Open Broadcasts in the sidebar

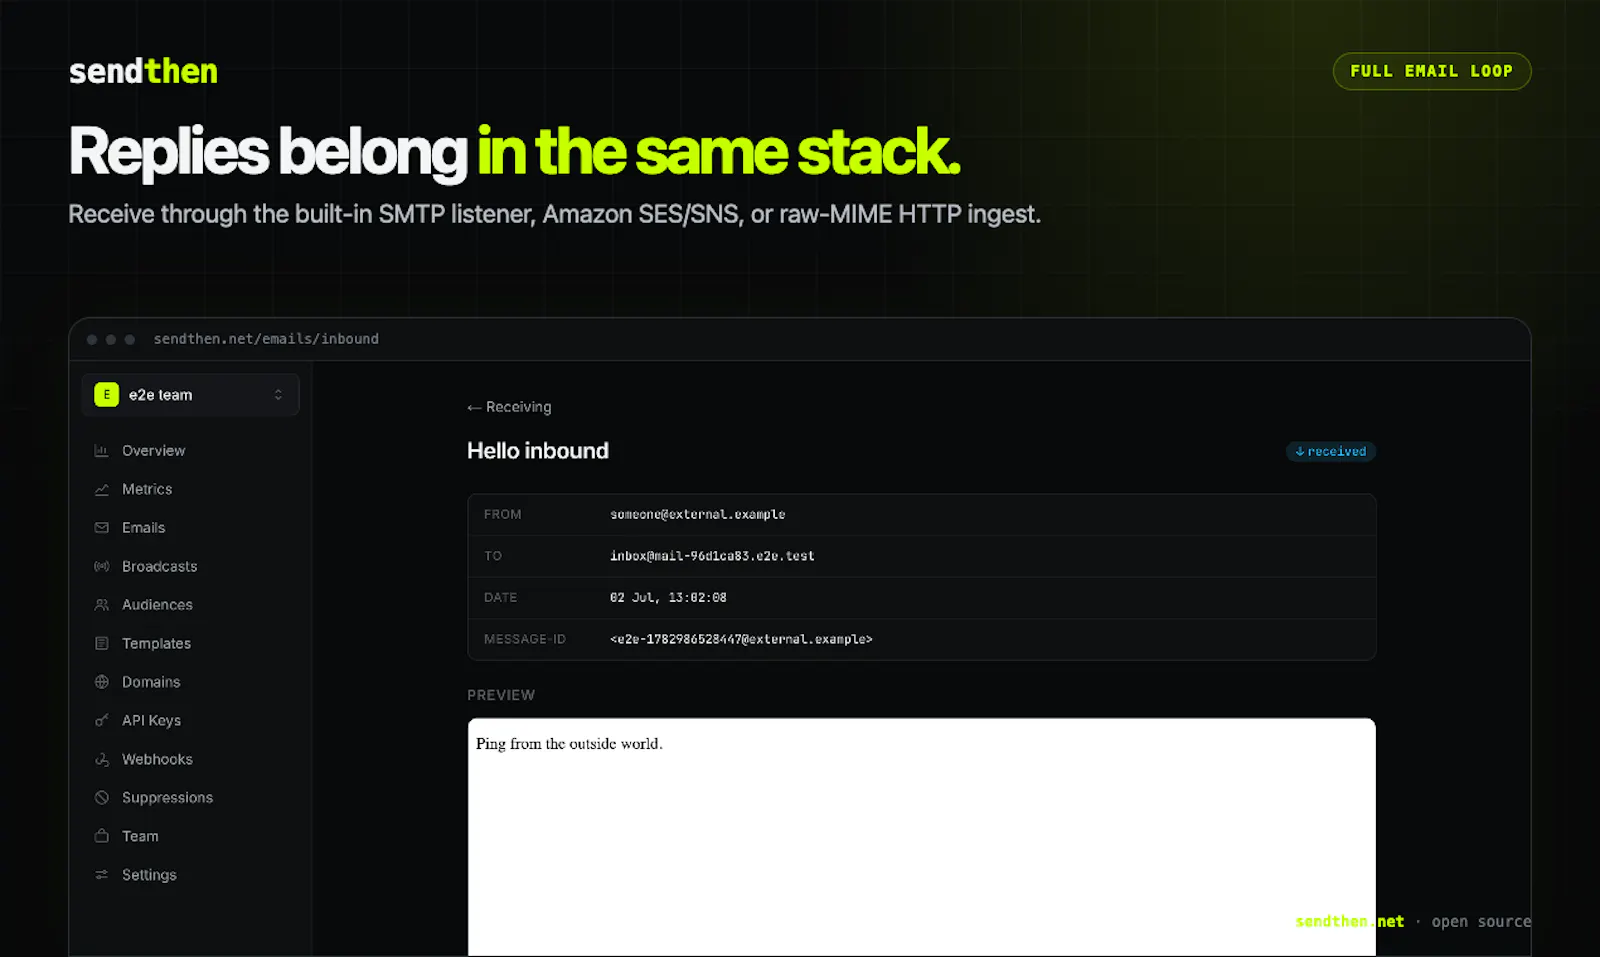point(159,566)
